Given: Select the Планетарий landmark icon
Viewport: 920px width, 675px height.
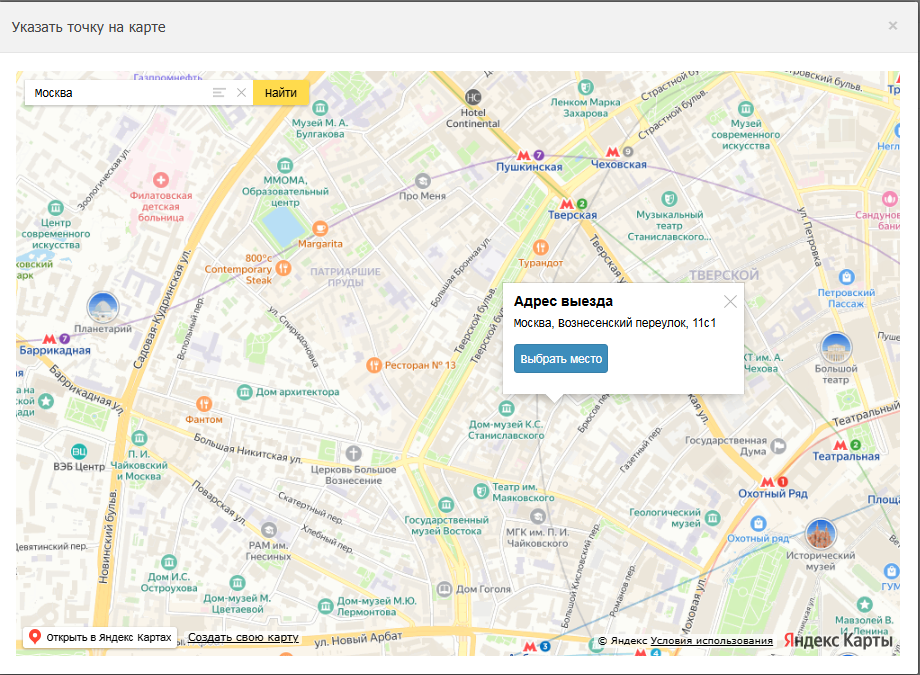Looking at the screenshot, I should [x=103, y=308].
